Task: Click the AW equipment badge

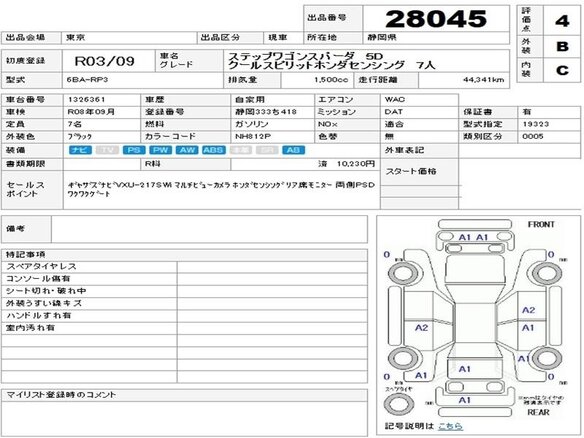Action: 187,150
